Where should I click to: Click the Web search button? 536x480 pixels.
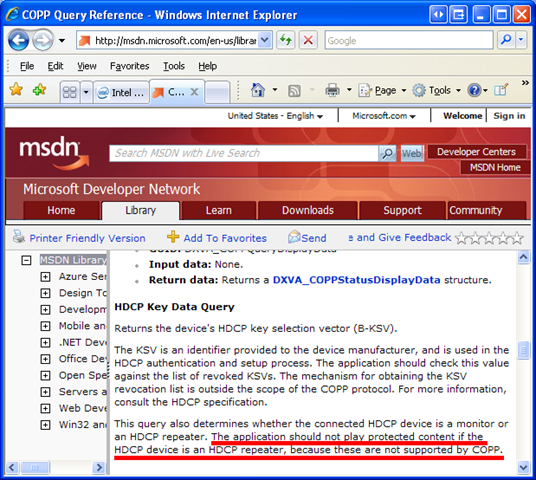click(412, 153)
